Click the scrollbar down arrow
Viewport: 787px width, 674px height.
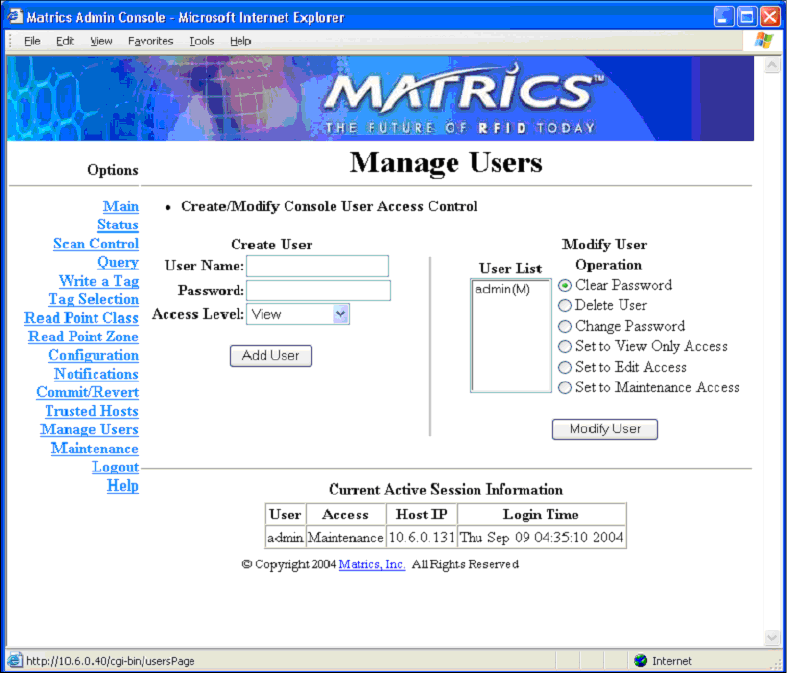771,637
